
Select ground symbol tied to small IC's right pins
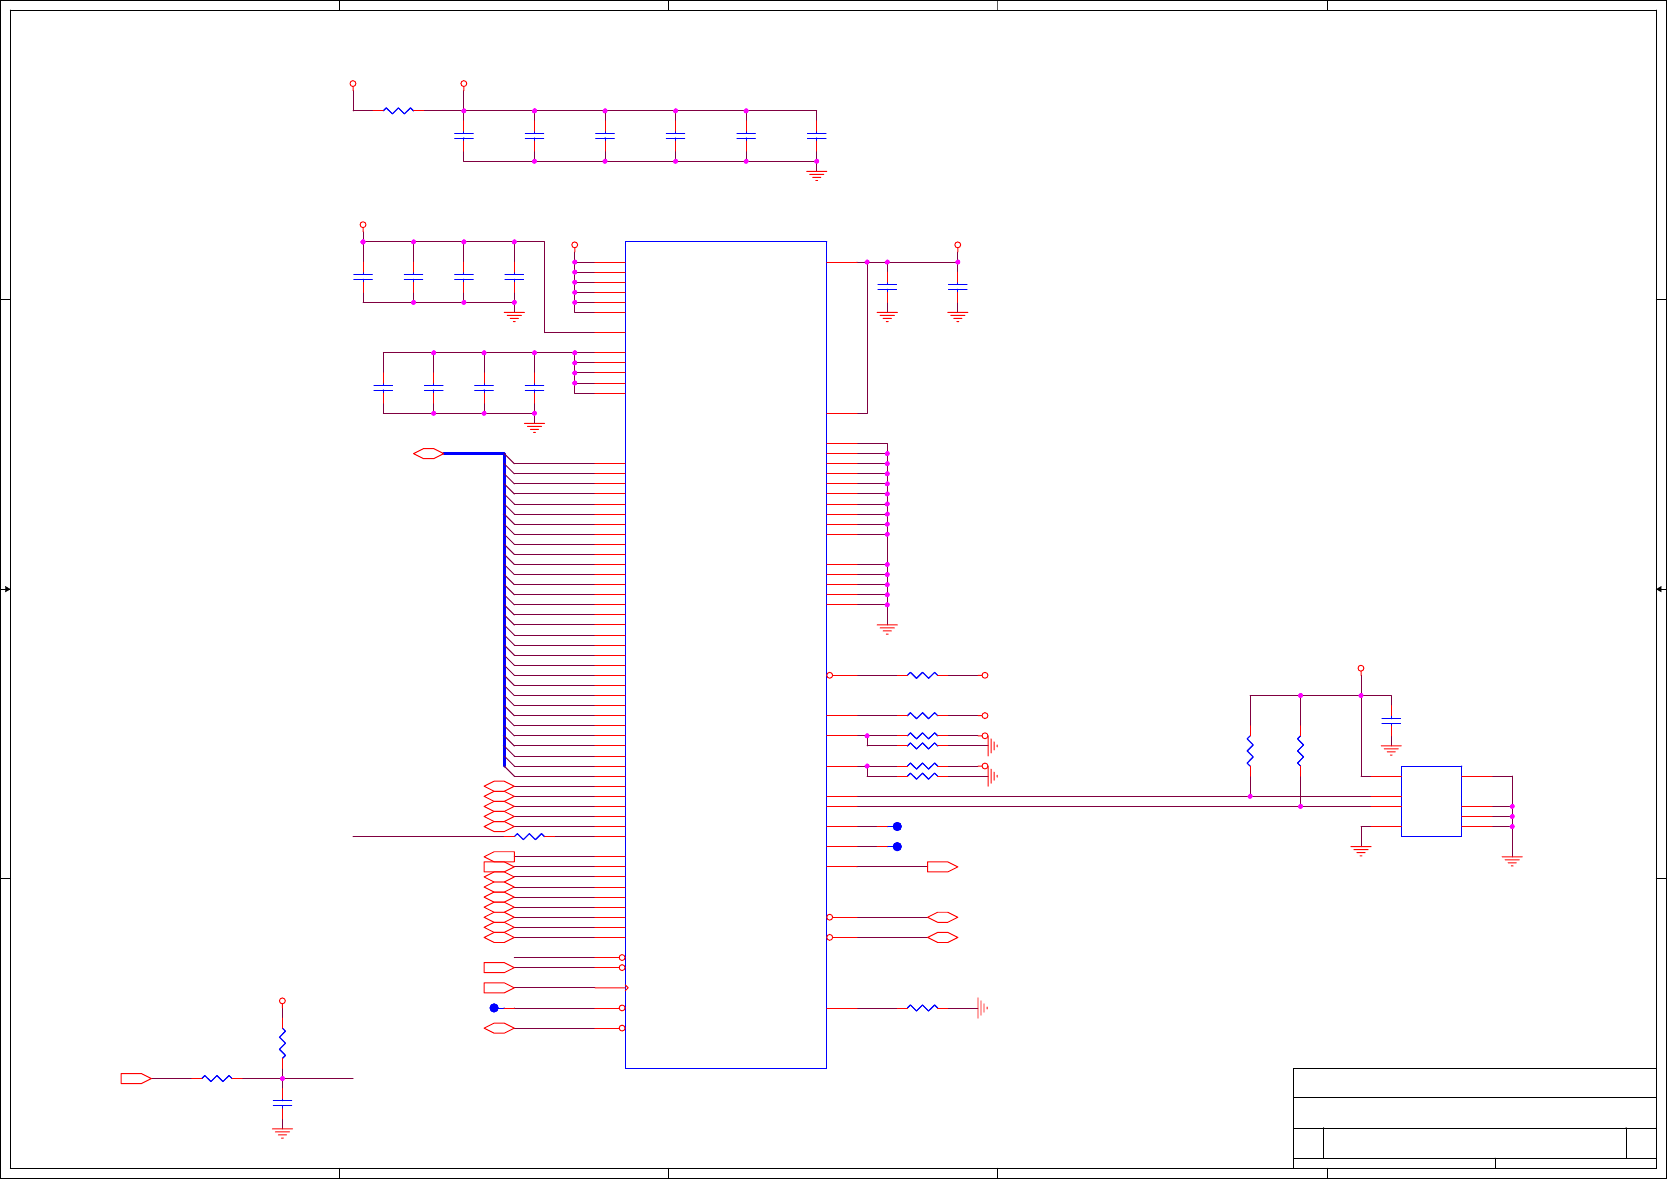point(1511,860)
